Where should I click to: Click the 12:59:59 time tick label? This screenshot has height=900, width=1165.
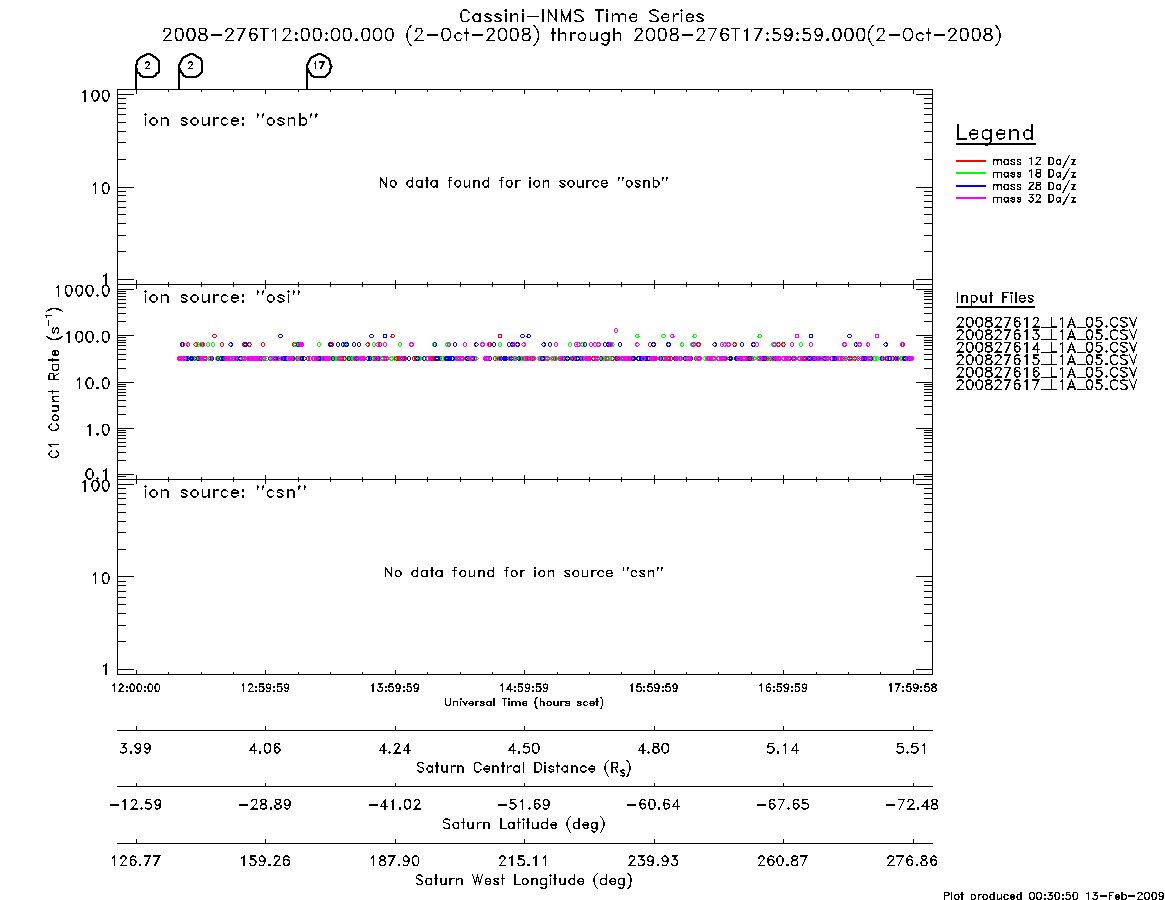265,688
